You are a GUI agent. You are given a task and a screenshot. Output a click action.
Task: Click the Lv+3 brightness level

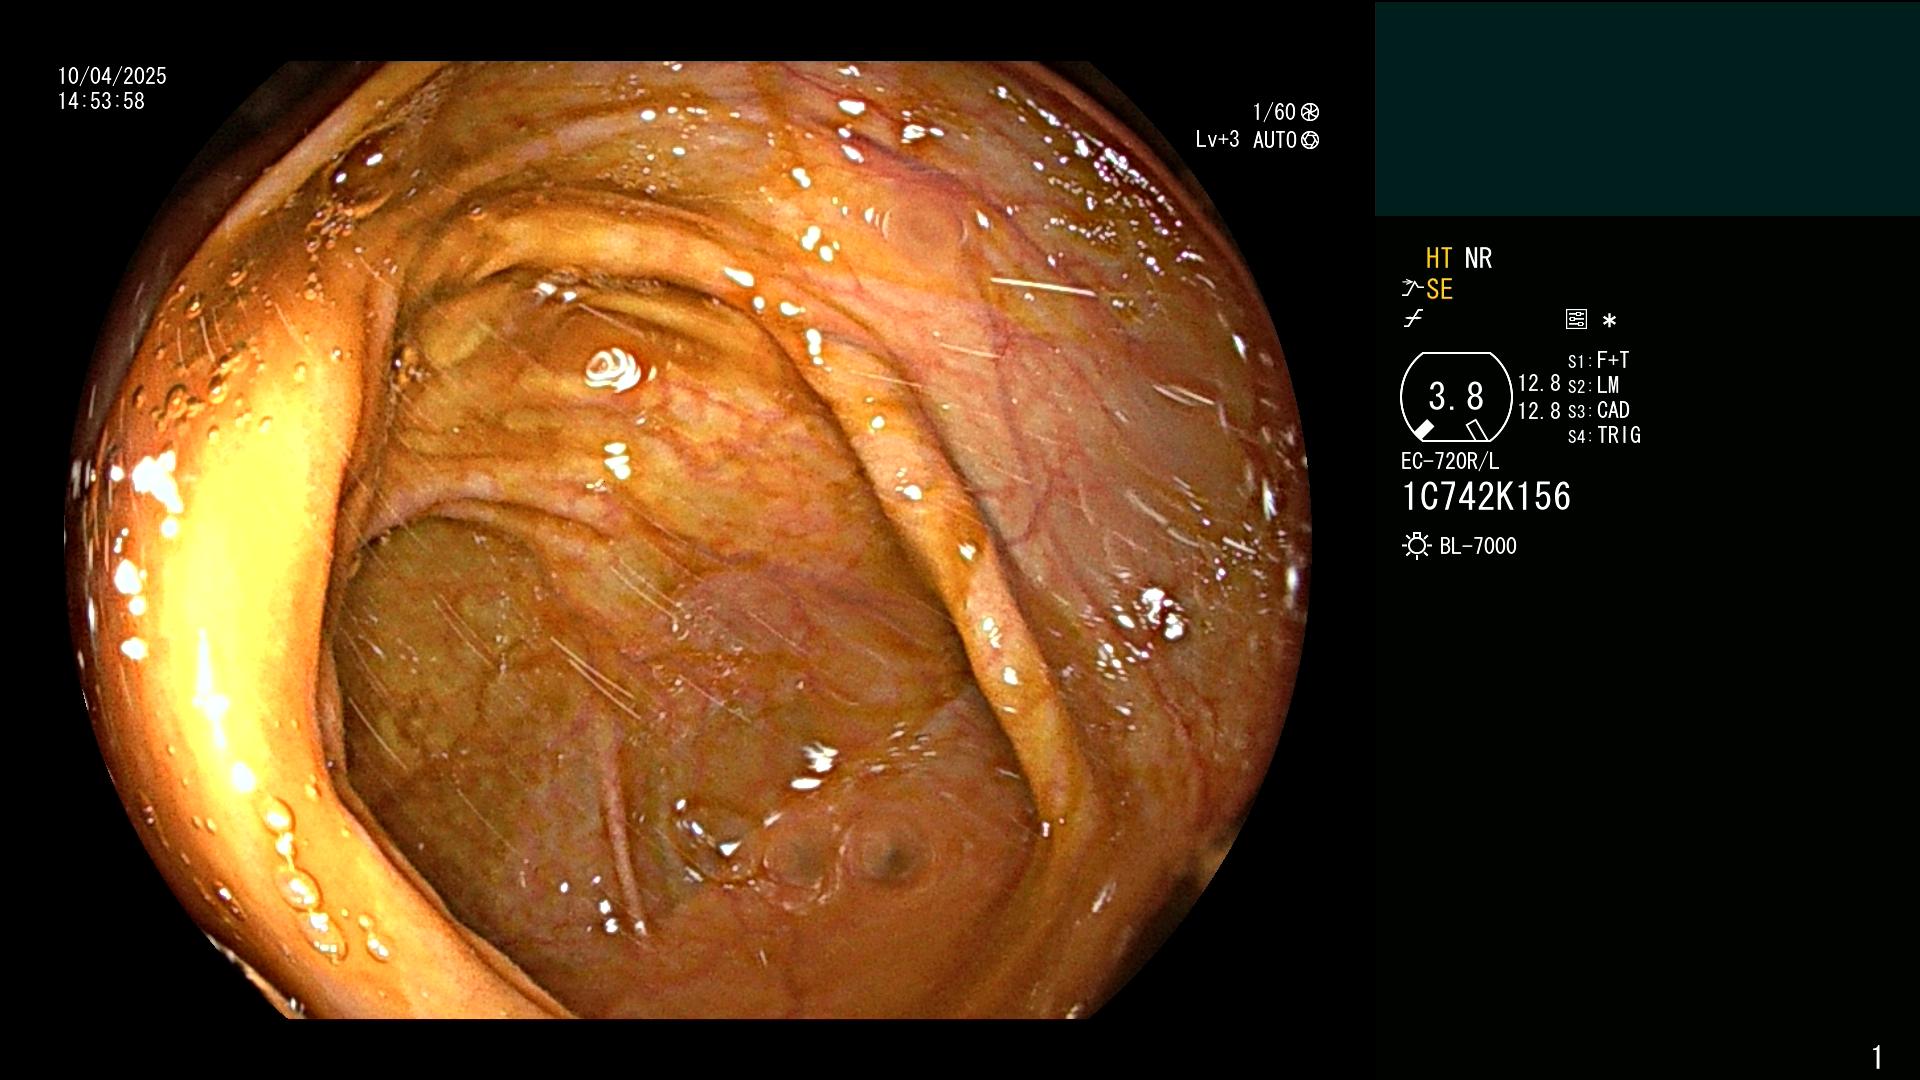click(1217, 140)
